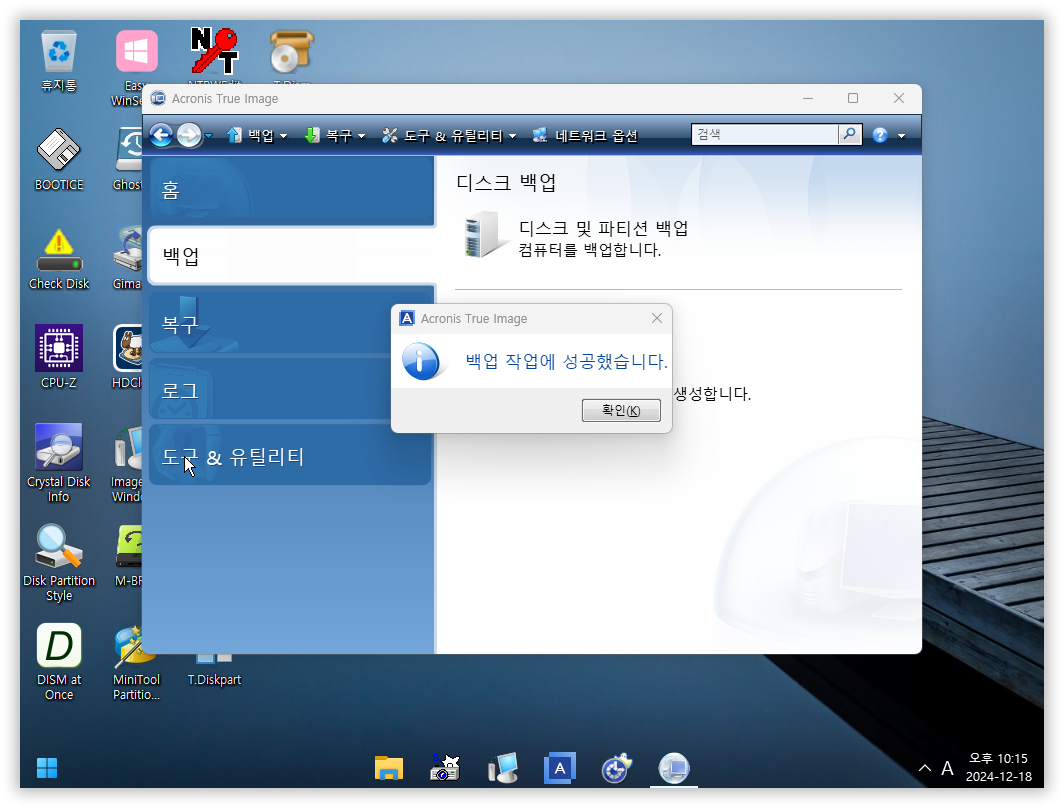
Task: Open the pink Windows logo desktop icon
Action: point(136,52)
